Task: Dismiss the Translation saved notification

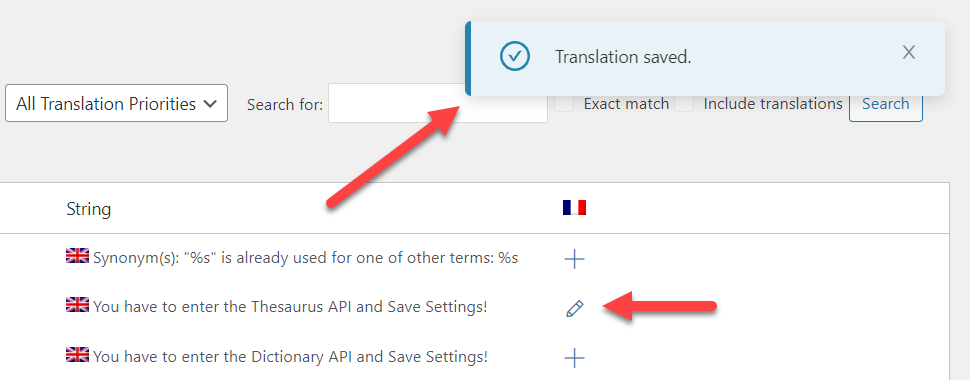Action: 908,53
